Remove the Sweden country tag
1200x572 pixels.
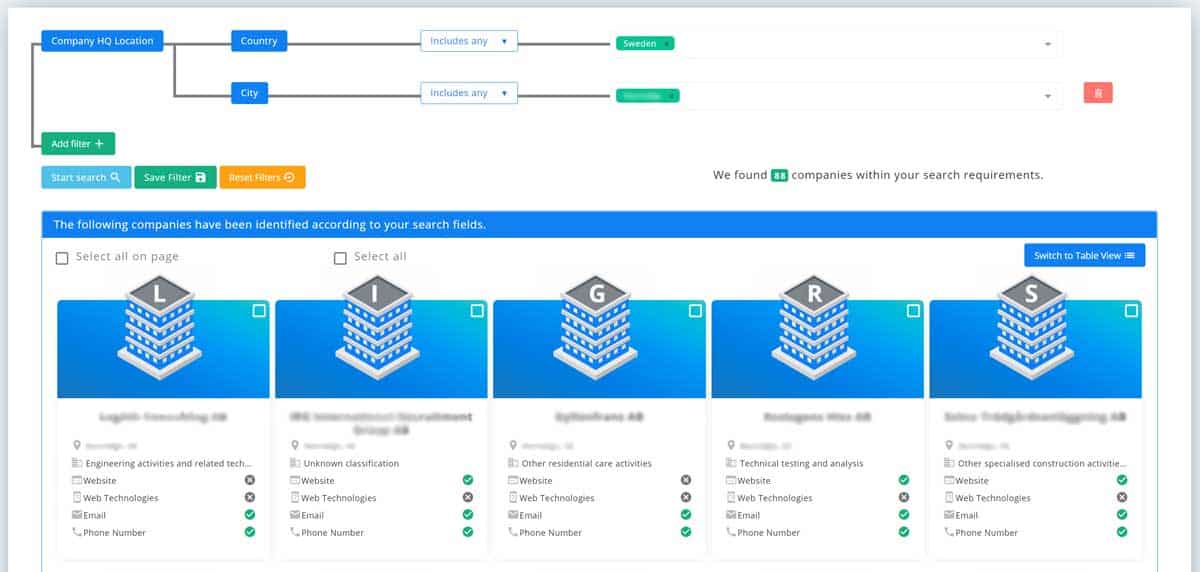666,44
